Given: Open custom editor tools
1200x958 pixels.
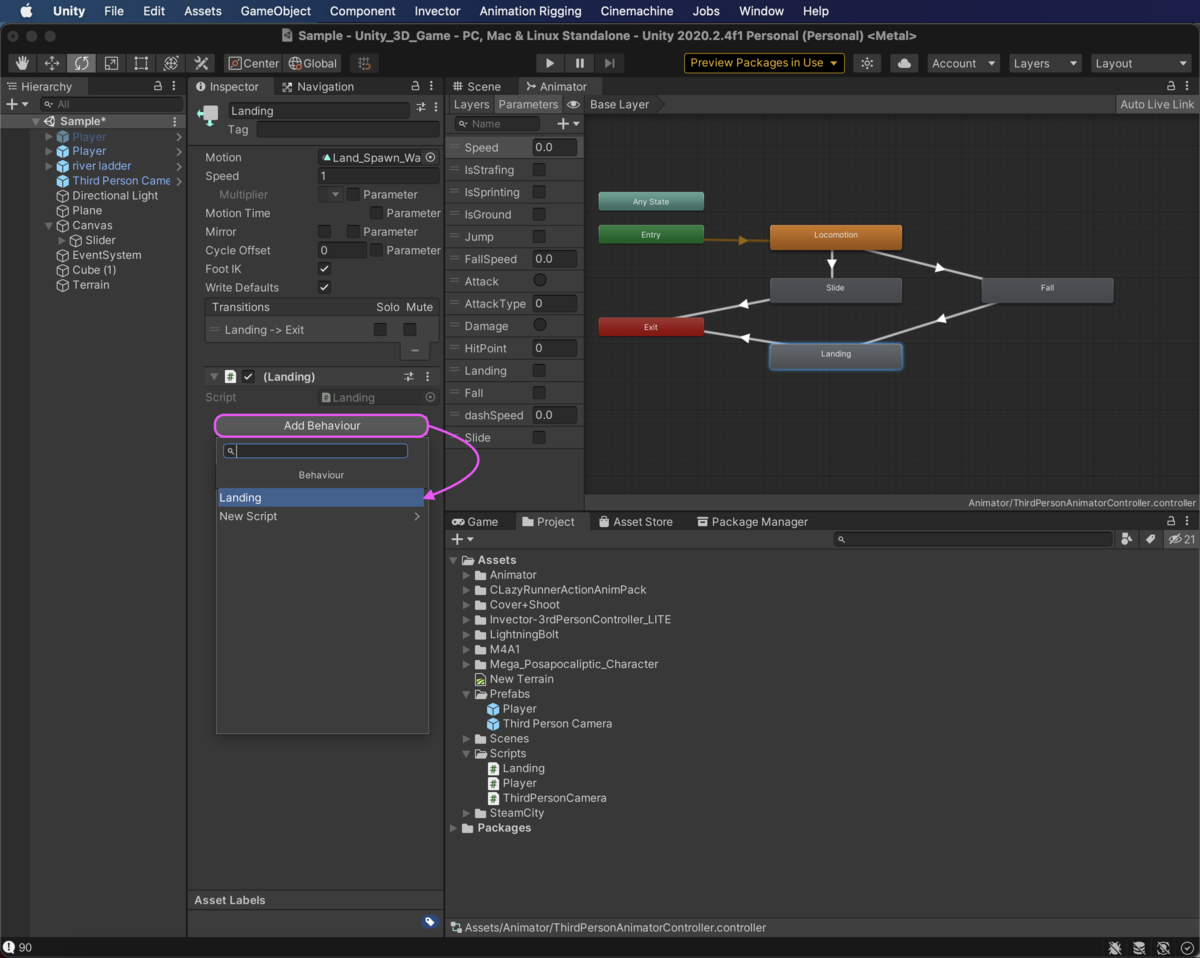Looking at the screenshot, I should (201, 63).
